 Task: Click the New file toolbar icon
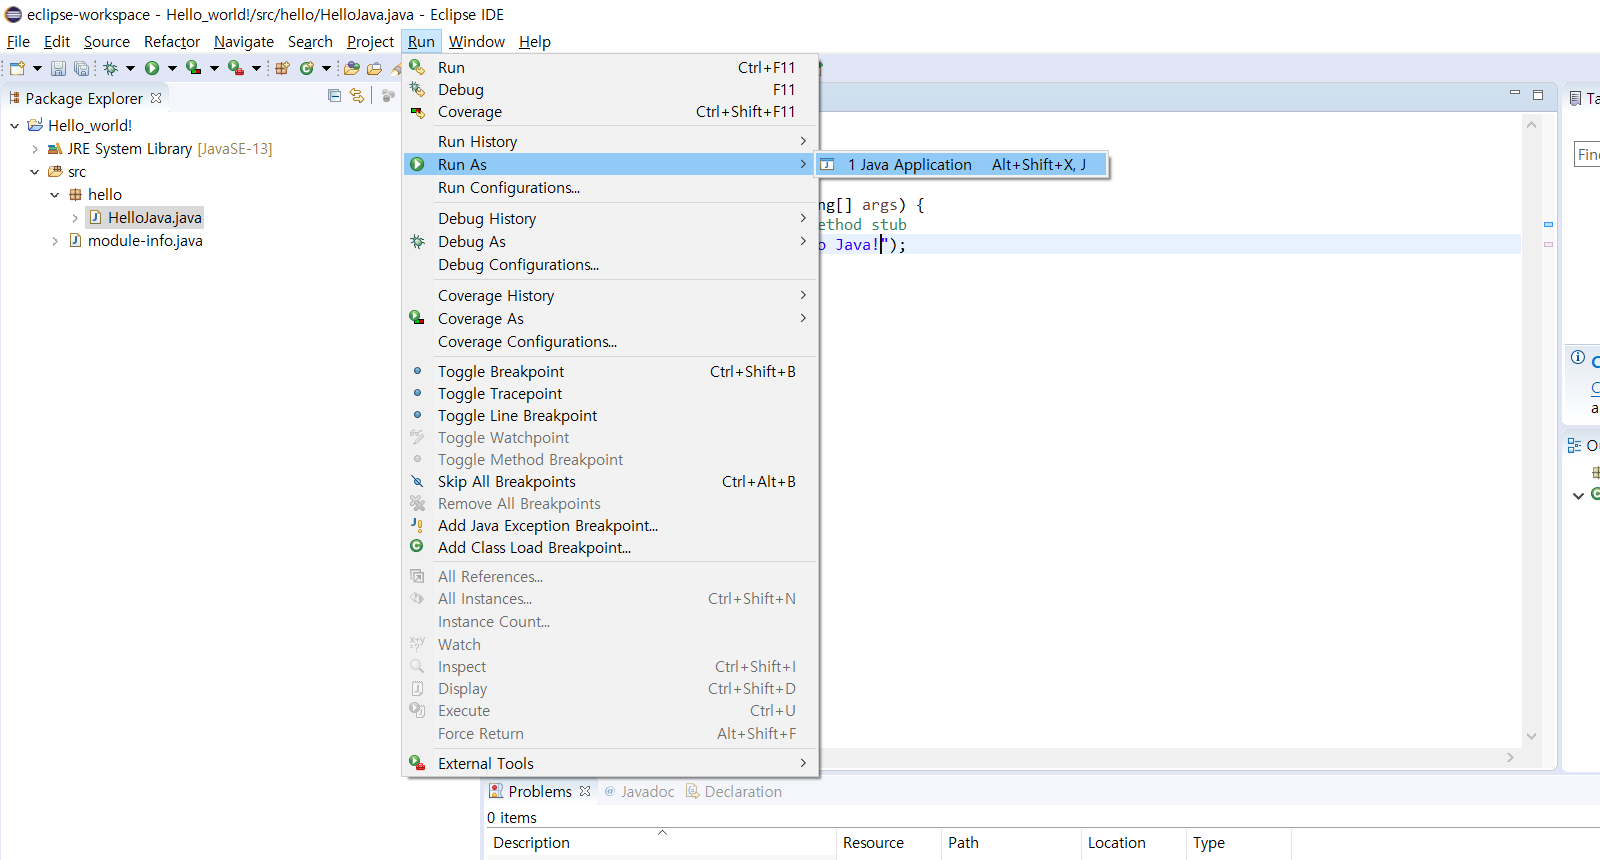point(17,68)
